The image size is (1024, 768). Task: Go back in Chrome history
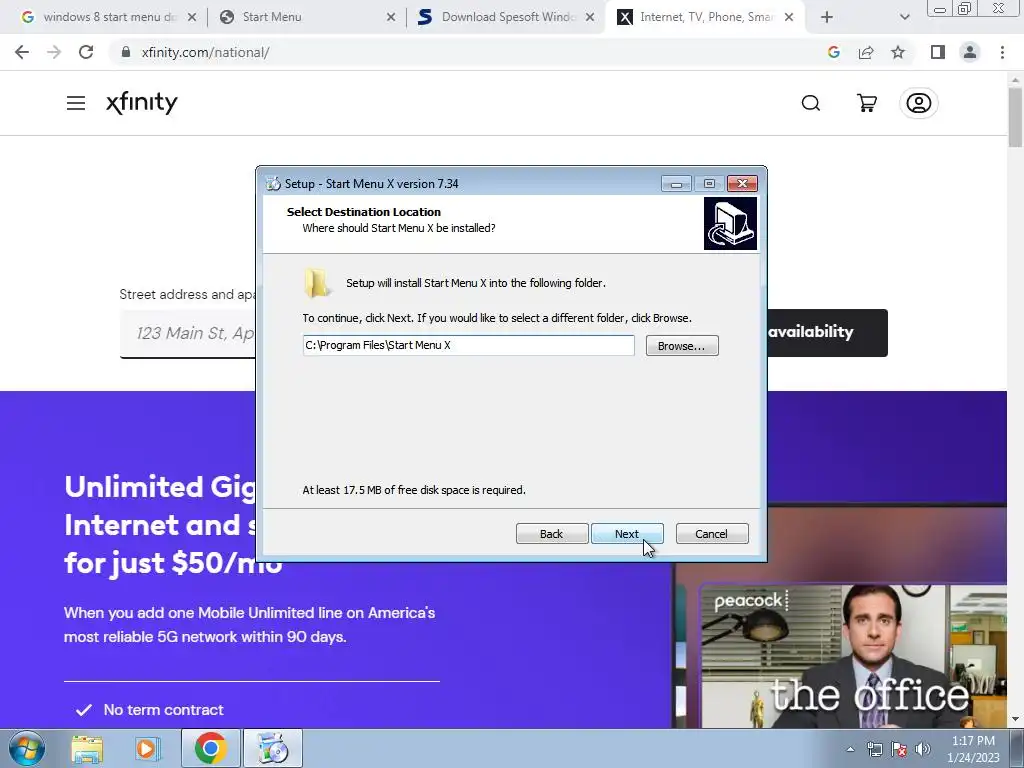click(x=22, y=52)
